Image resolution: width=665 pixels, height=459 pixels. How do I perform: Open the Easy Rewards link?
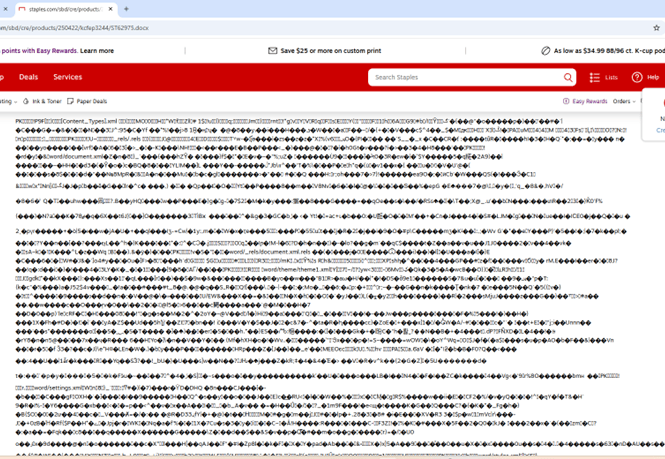(590, 101)
